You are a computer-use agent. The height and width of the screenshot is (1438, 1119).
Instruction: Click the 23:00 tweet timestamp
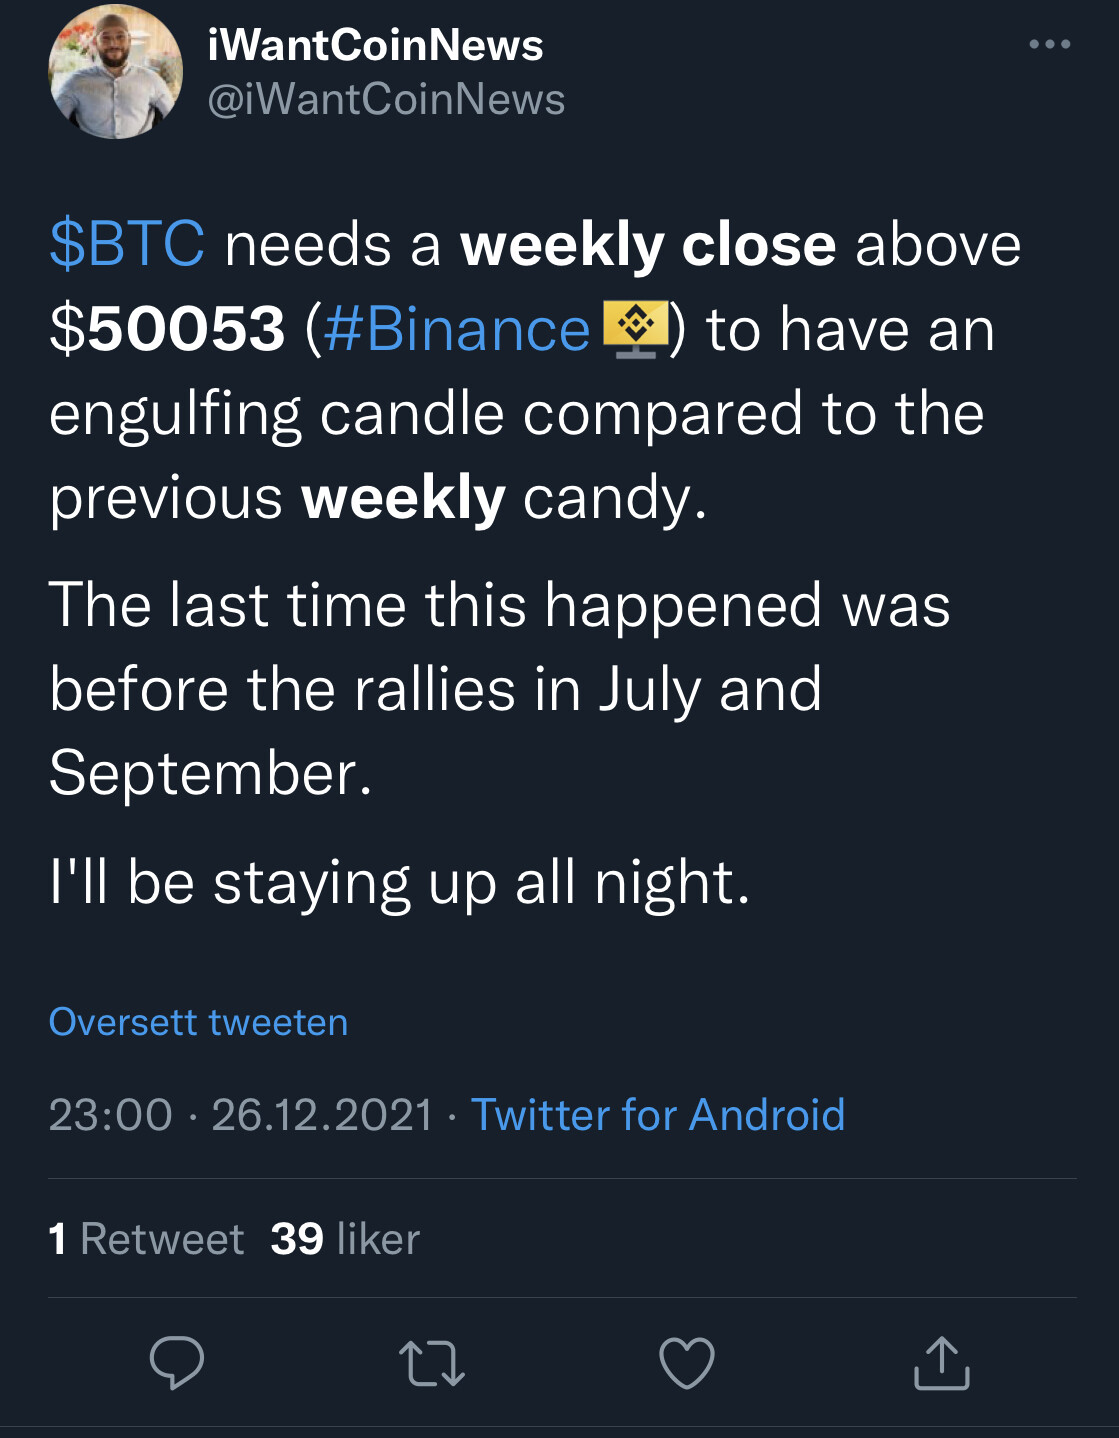(110, 1115)
